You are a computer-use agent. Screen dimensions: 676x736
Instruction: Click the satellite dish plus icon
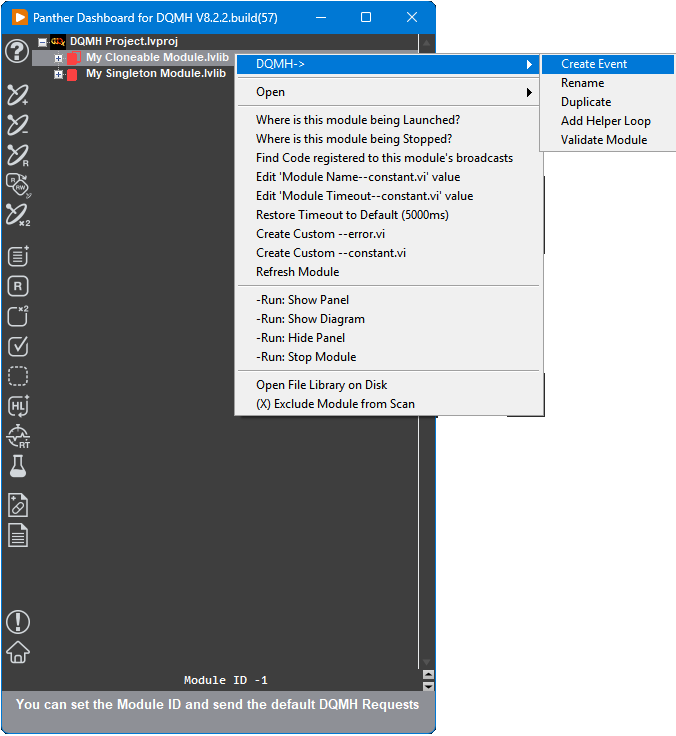(17, 95)
